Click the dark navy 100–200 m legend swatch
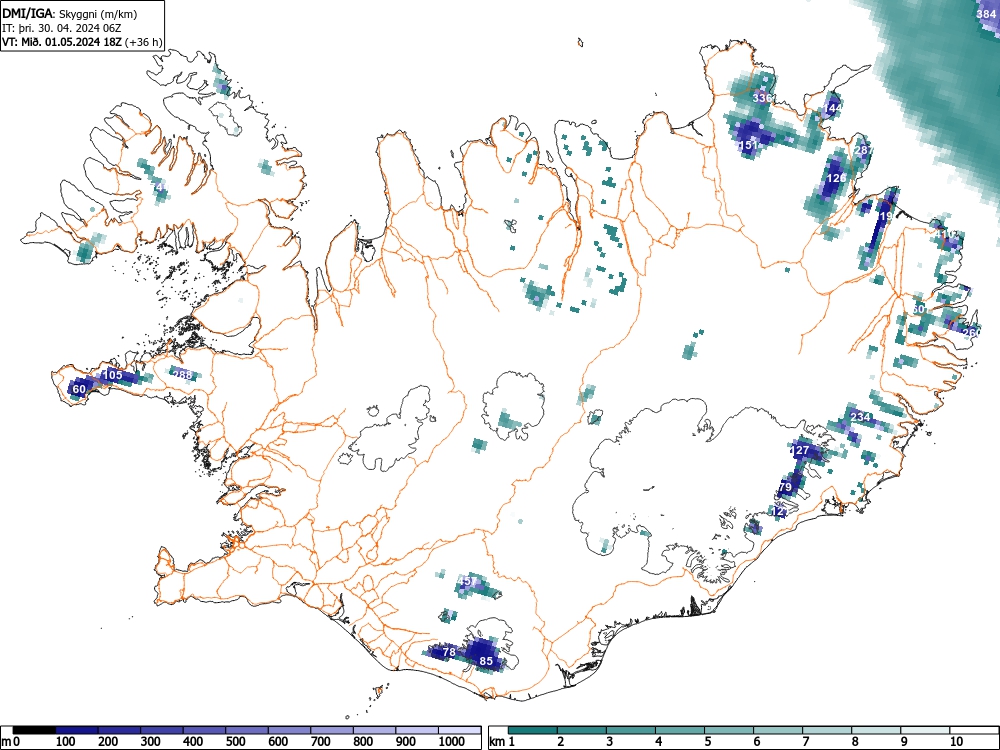Viewport: 1000px width, 750px height. click(x=77, y=730)
